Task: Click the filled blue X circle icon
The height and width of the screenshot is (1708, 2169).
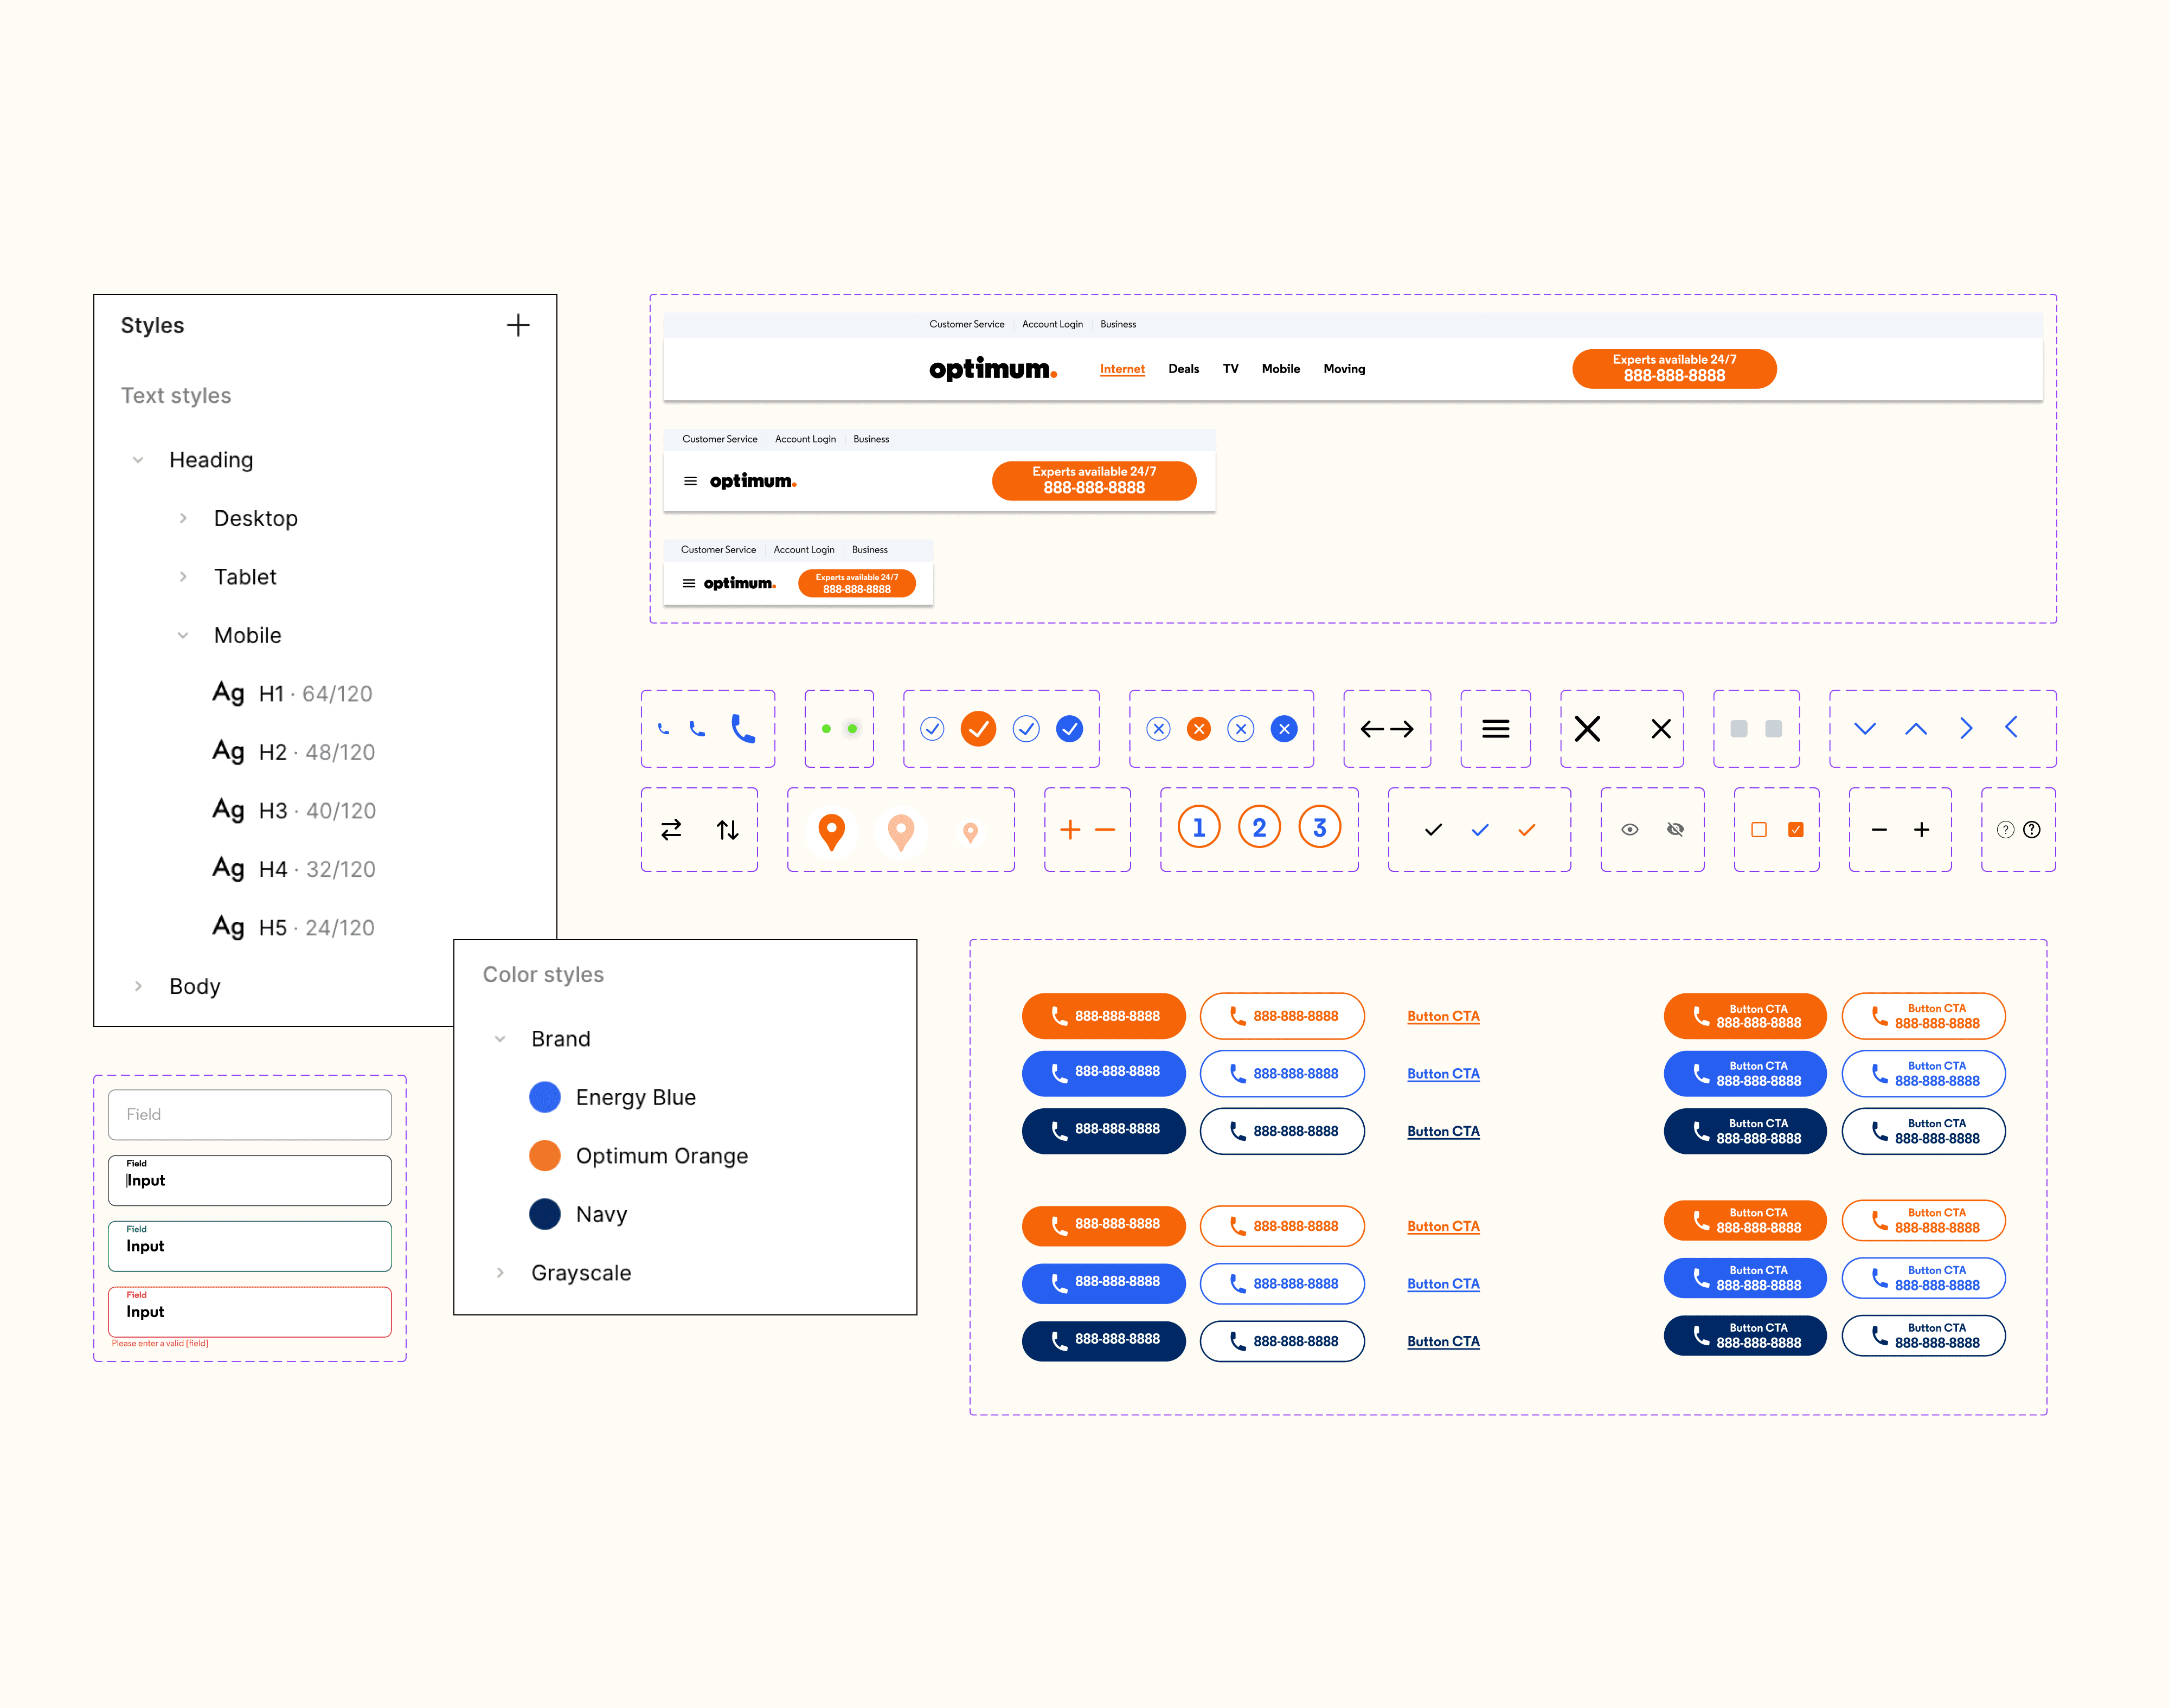Action: pos(1284,729)
